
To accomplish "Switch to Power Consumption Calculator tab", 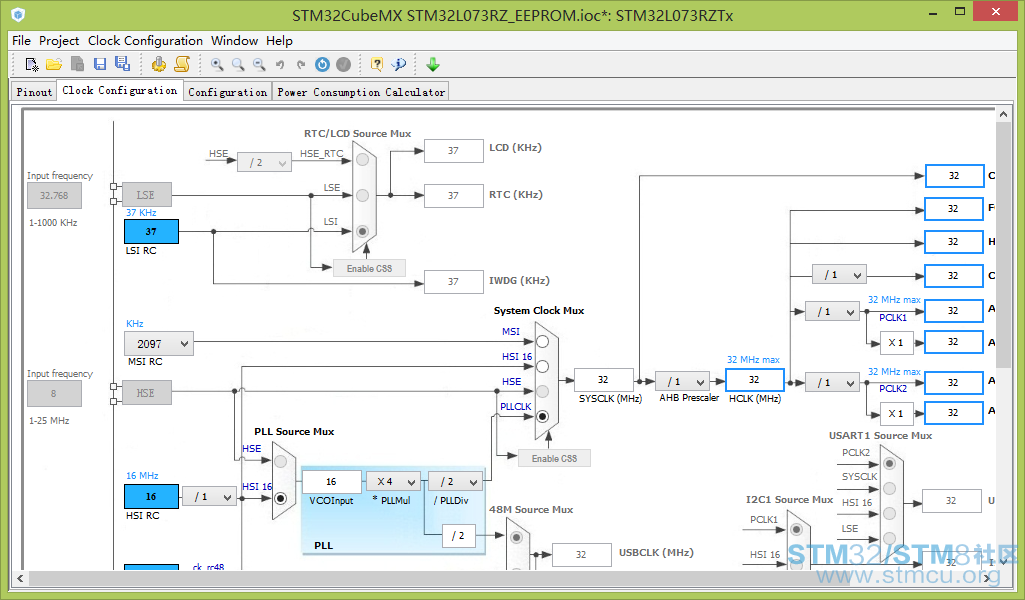I will coord(361,92).
